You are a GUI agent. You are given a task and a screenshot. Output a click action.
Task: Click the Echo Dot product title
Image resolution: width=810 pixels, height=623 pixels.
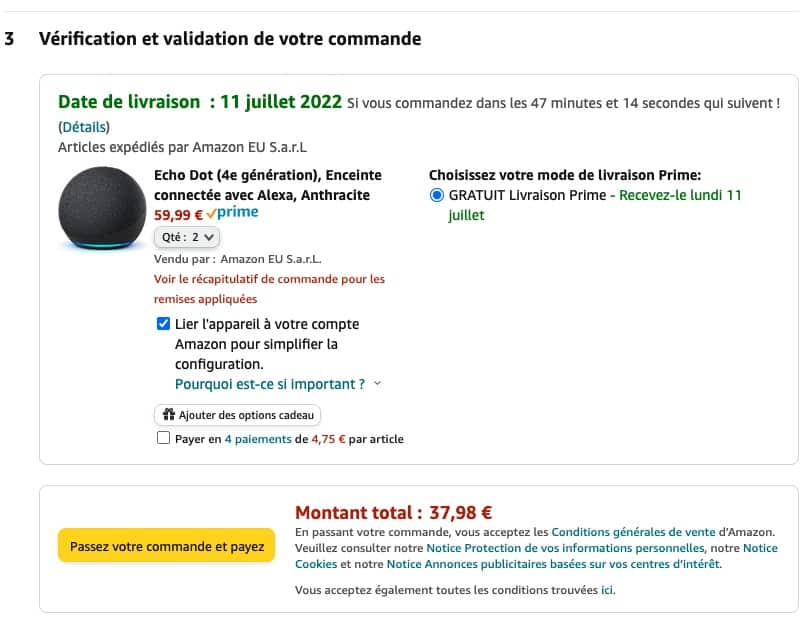click(268, 185)
